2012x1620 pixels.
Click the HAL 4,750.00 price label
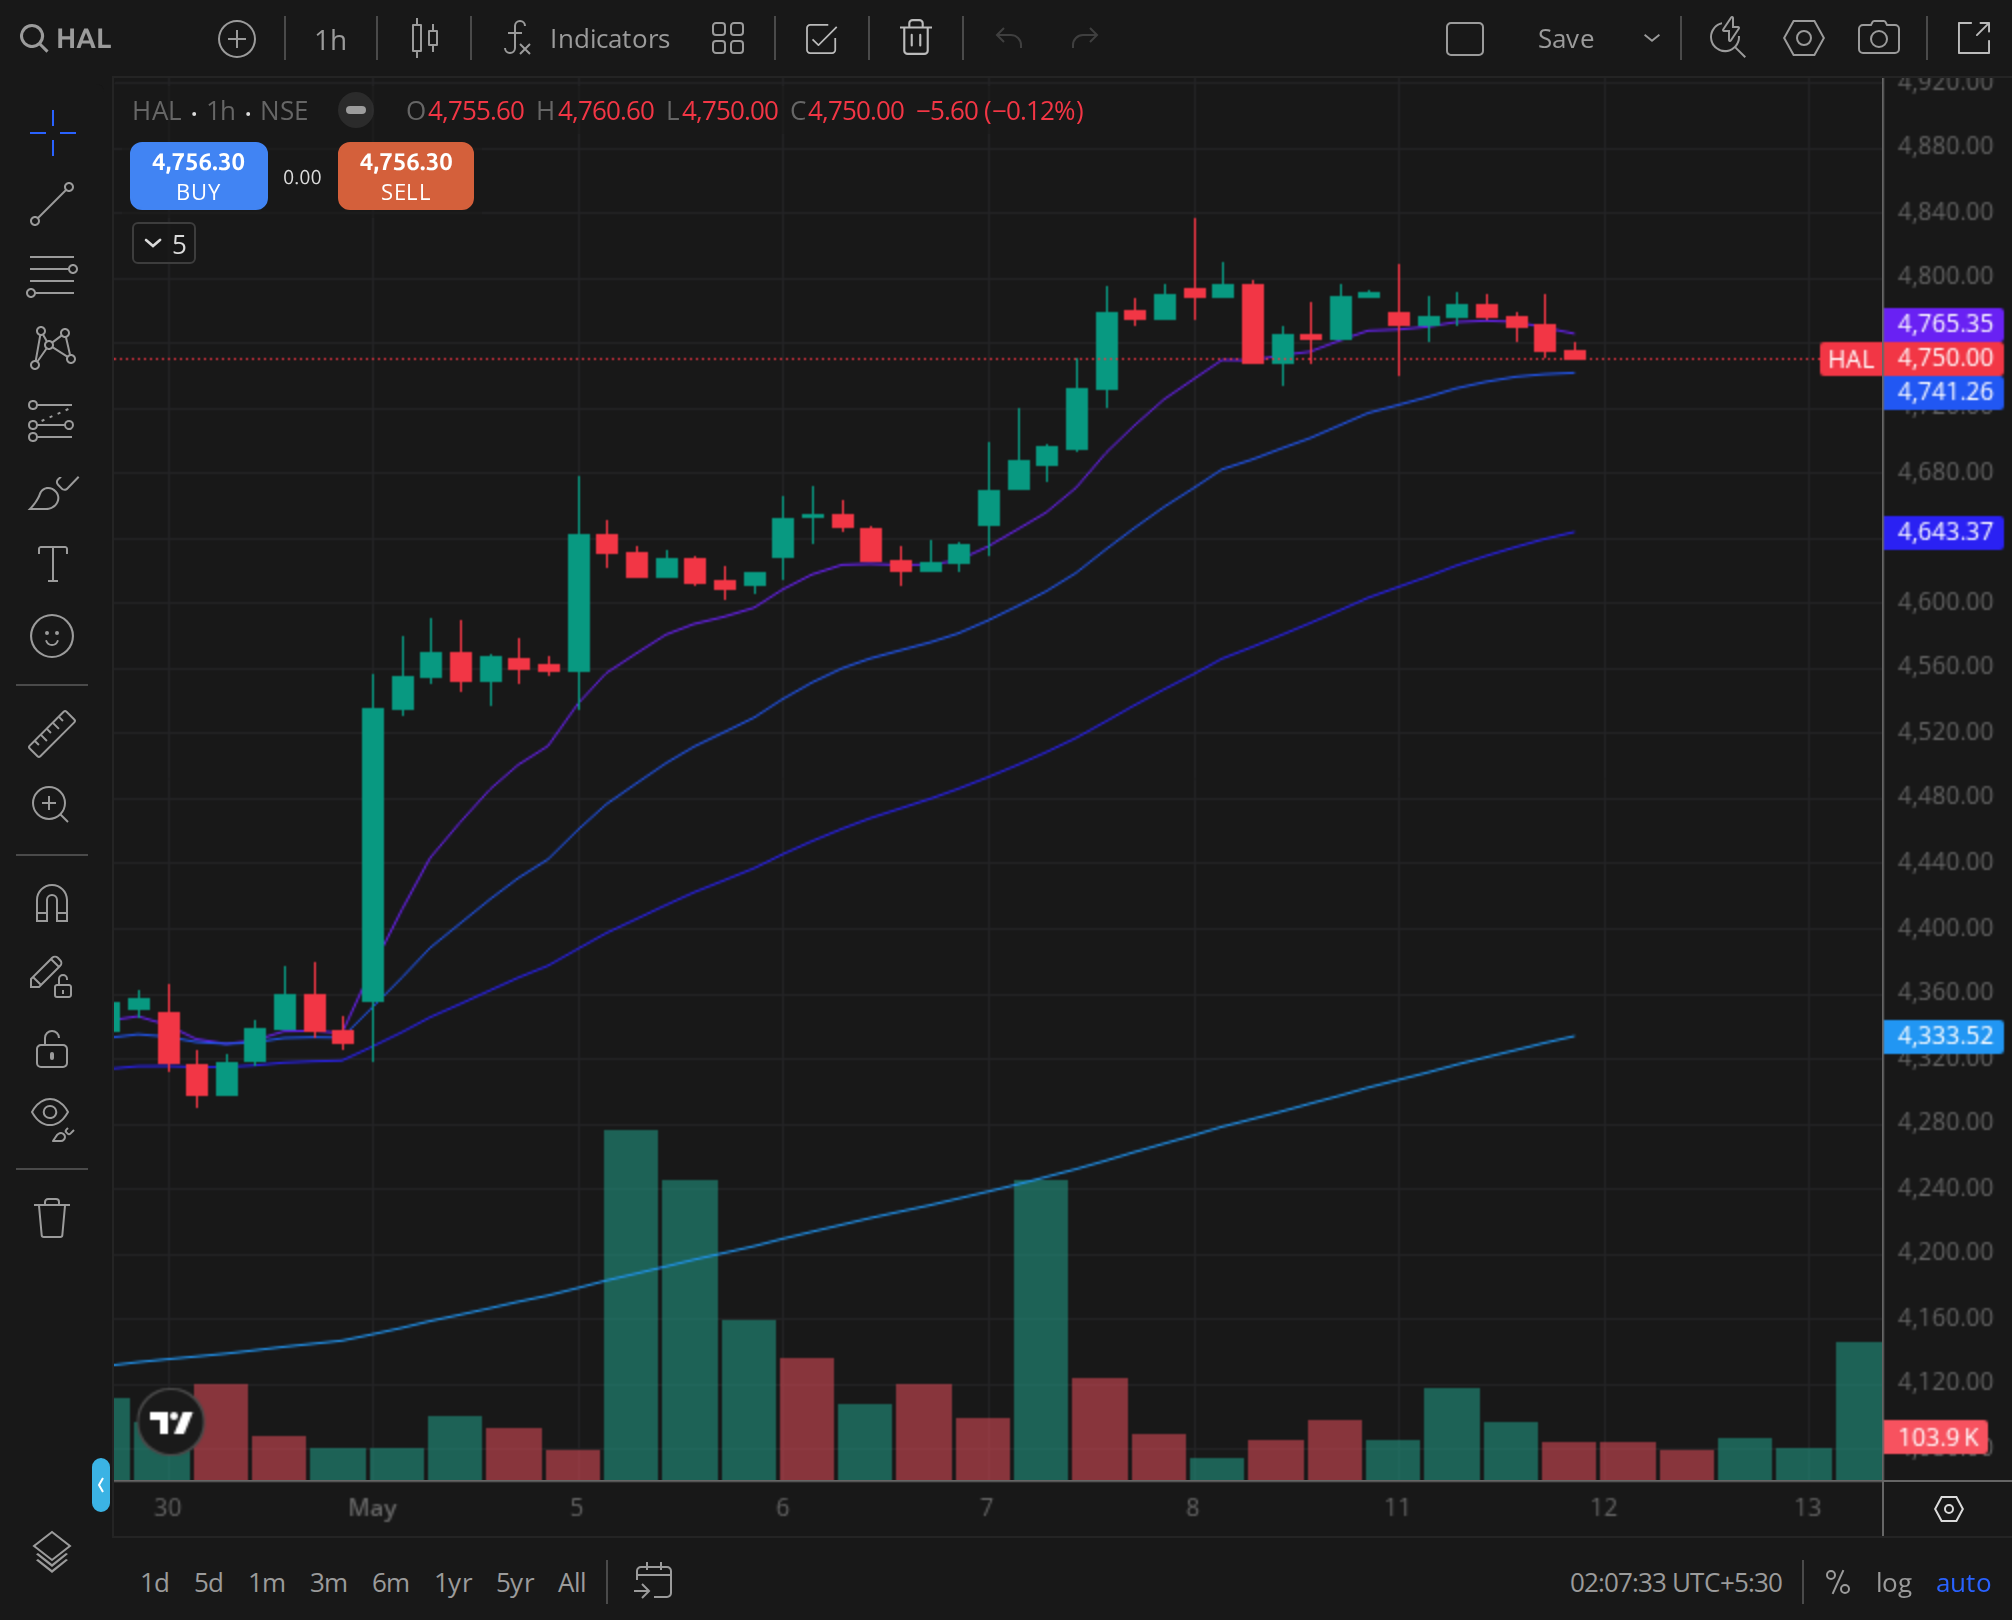click(1912, 358)
